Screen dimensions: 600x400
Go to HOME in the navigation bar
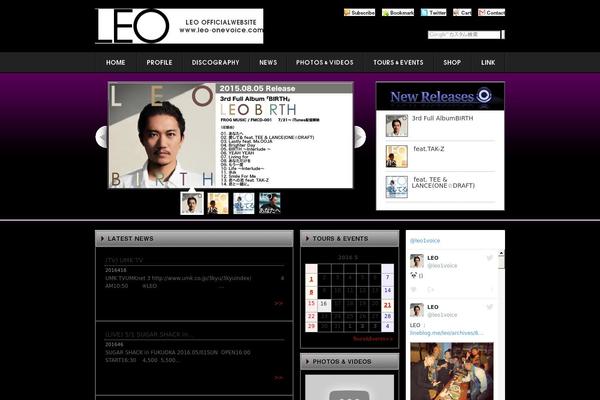pyautogui.click(x=116, y=62)
